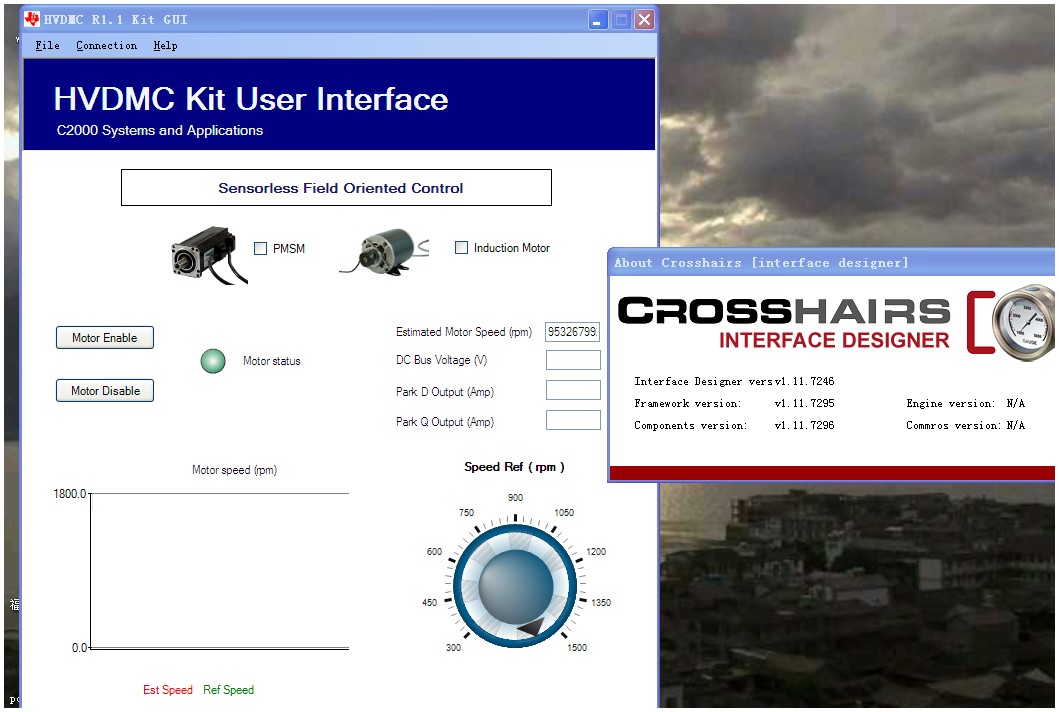Open the Connection menu

(x=106, y=45)
